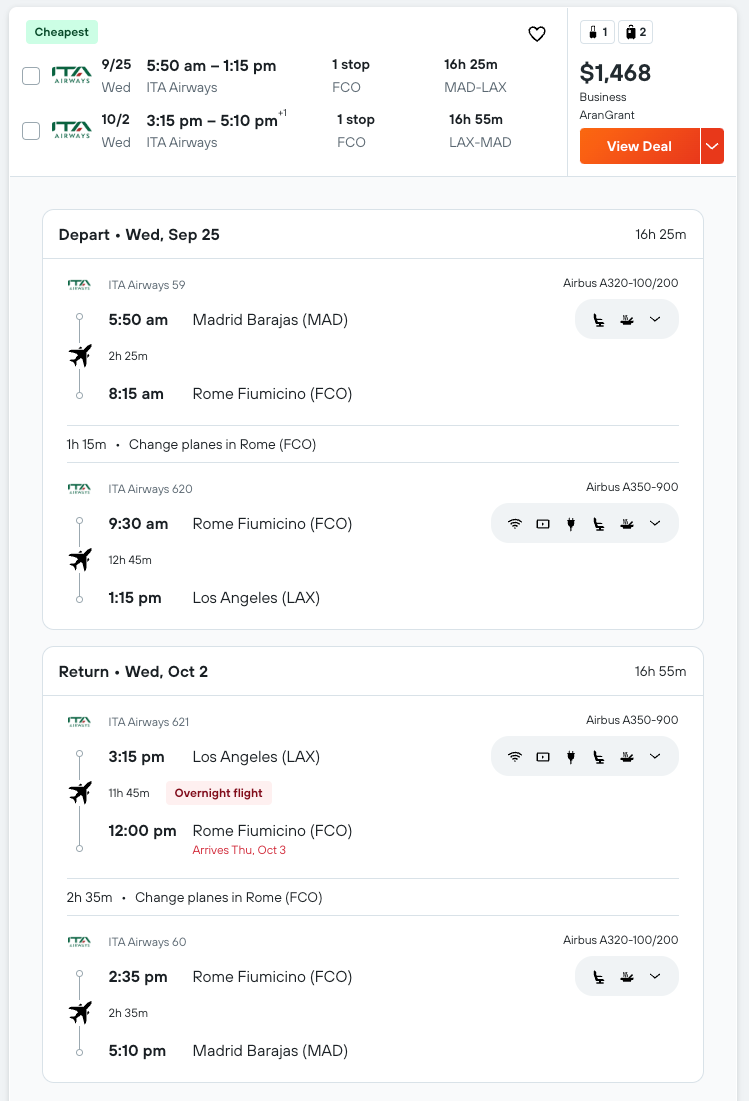Screen dimensions: 749x1101
Task: Check the 10/2 LAX-MAD flight checkbox
Action: tap(31, 131)
